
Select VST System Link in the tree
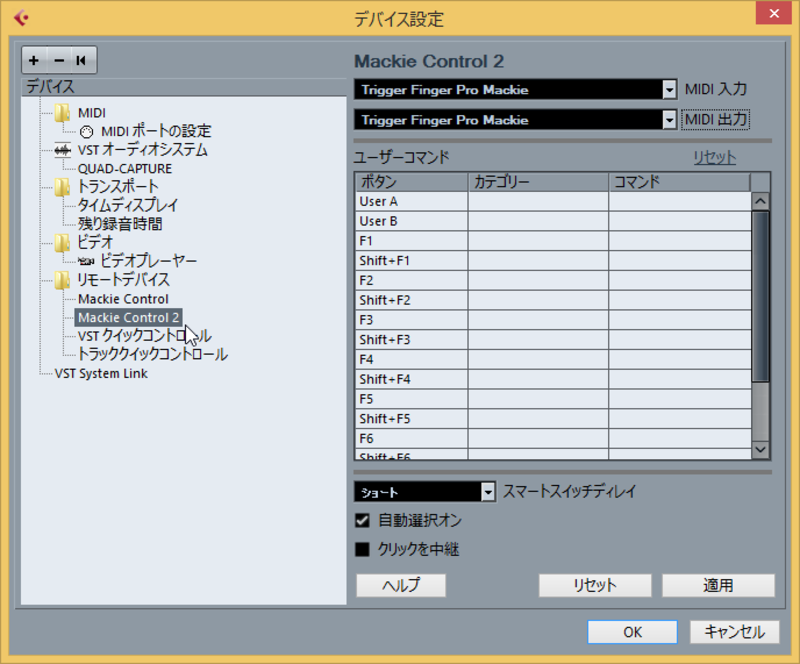101,374
